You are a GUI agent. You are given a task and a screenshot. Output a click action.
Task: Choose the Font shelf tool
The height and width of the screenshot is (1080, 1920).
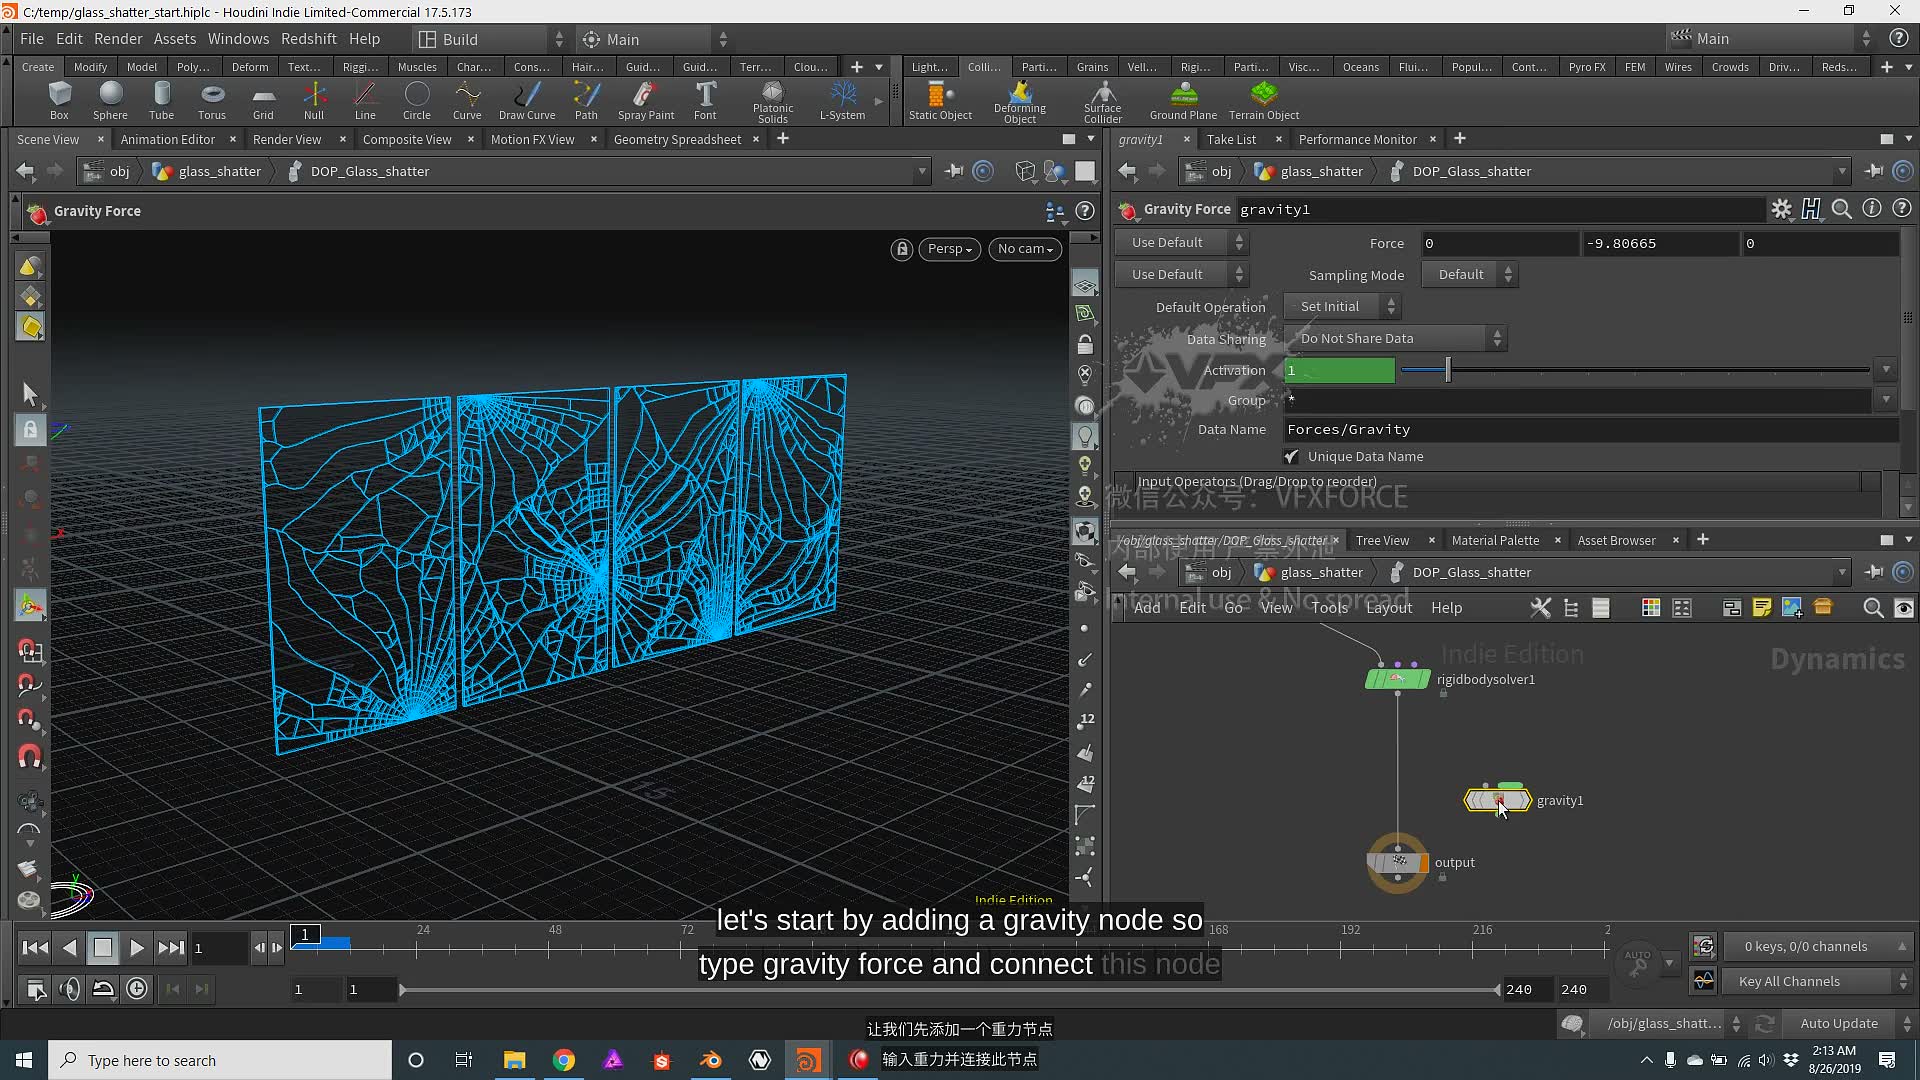[x=705, y=101]
